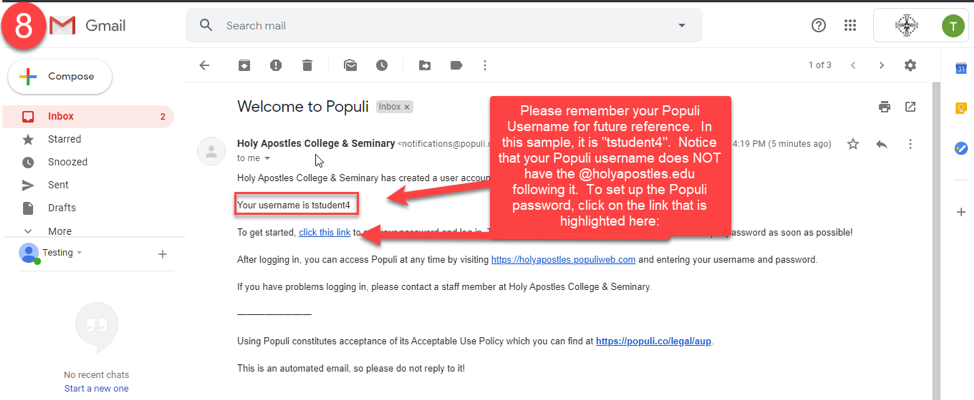Archive this email with the archive icon
974x400 pixels.
point(244,65)
